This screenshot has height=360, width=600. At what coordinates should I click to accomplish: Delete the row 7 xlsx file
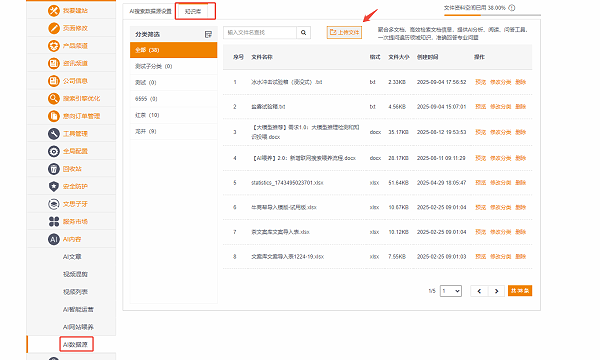click(x=521, y=232)
